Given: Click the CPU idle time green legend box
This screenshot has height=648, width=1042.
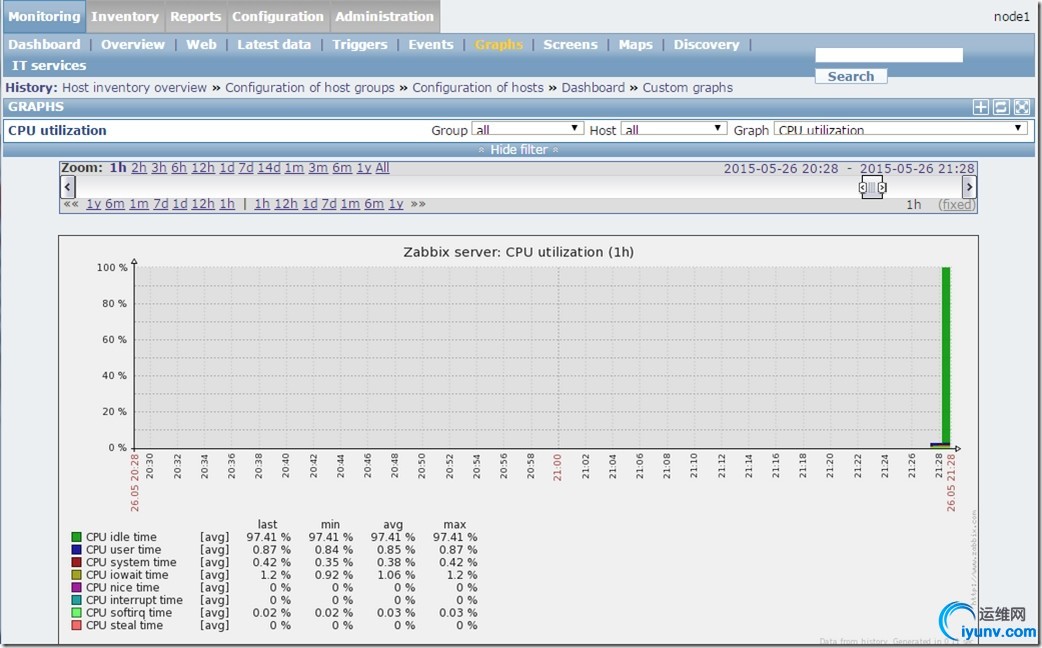Looking at the screenshot, I should click(76, 537).
